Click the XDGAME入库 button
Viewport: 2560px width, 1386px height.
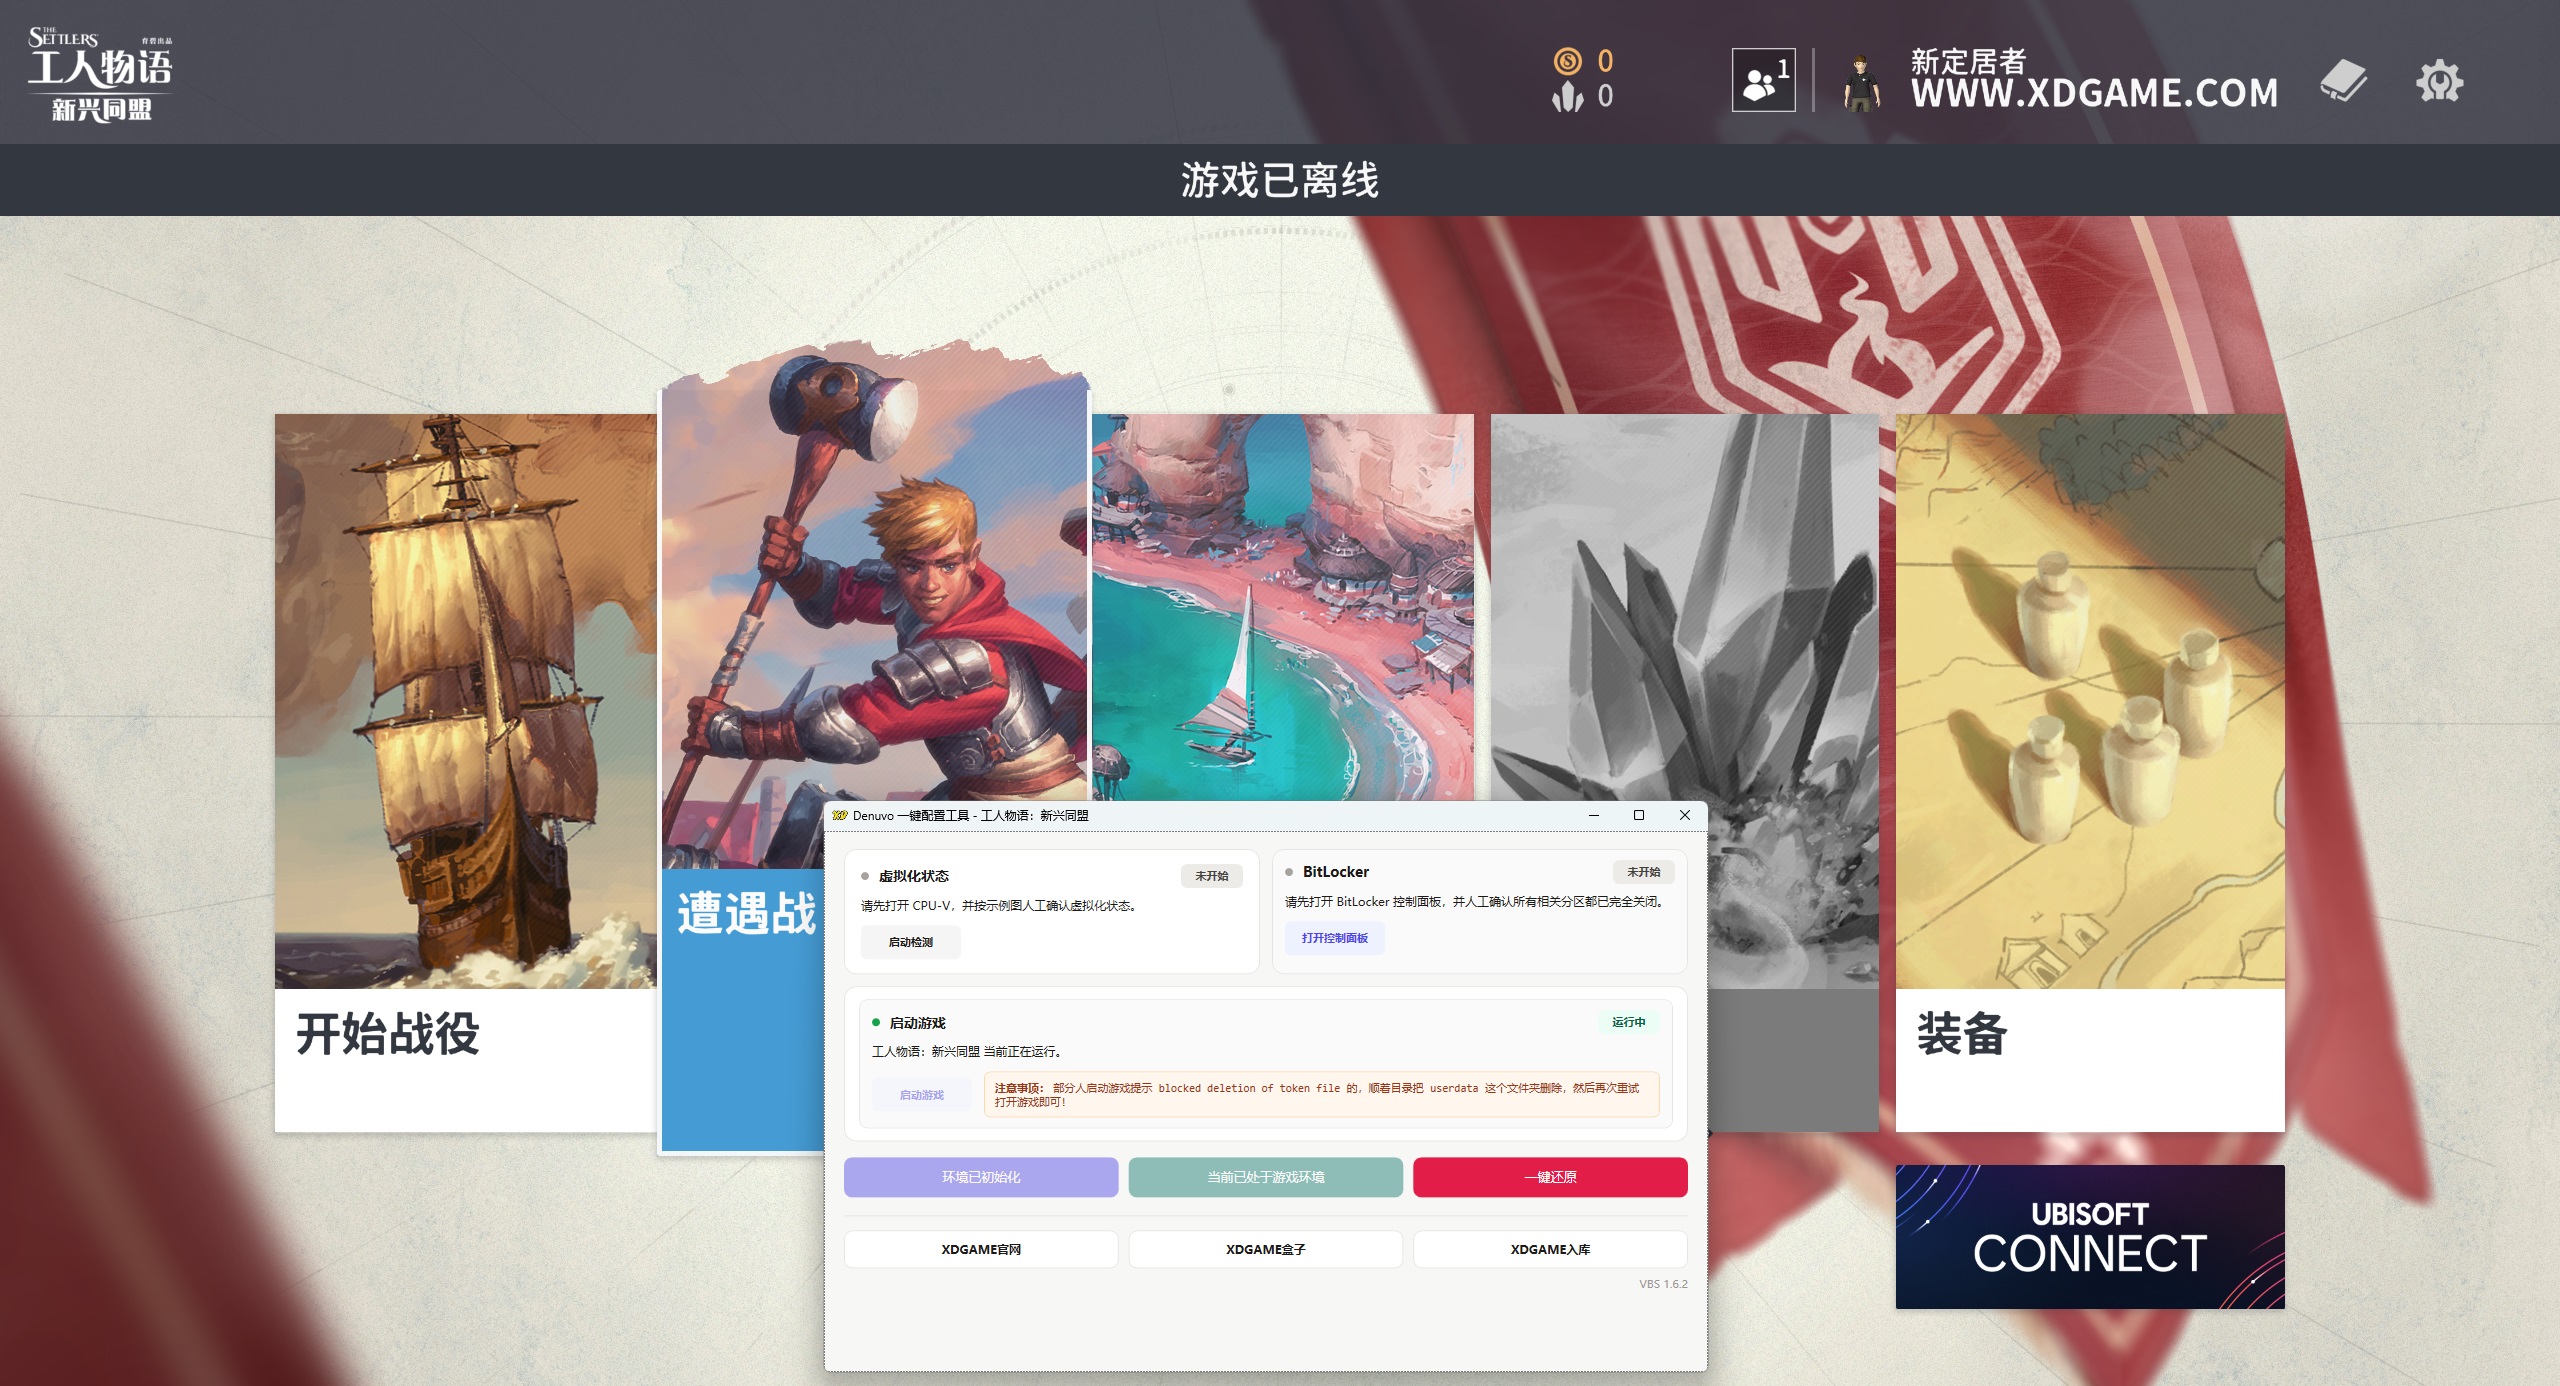1549,1249
